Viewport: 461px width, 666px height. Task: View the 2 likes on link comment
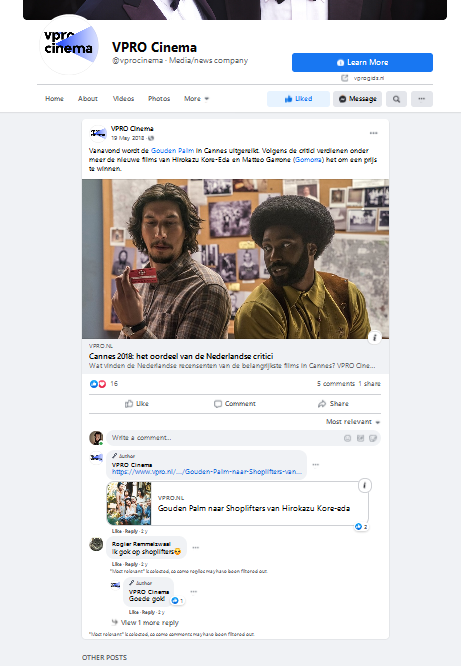361,527
